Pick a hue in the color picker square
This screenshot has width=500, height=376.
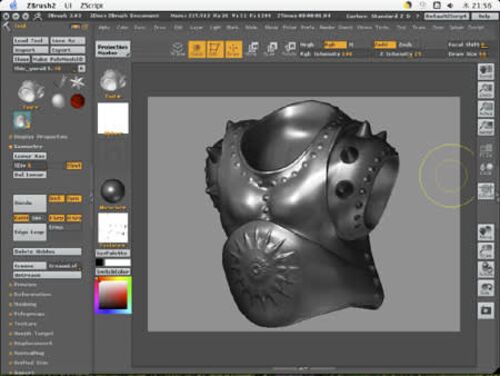(x=113, y=295)
